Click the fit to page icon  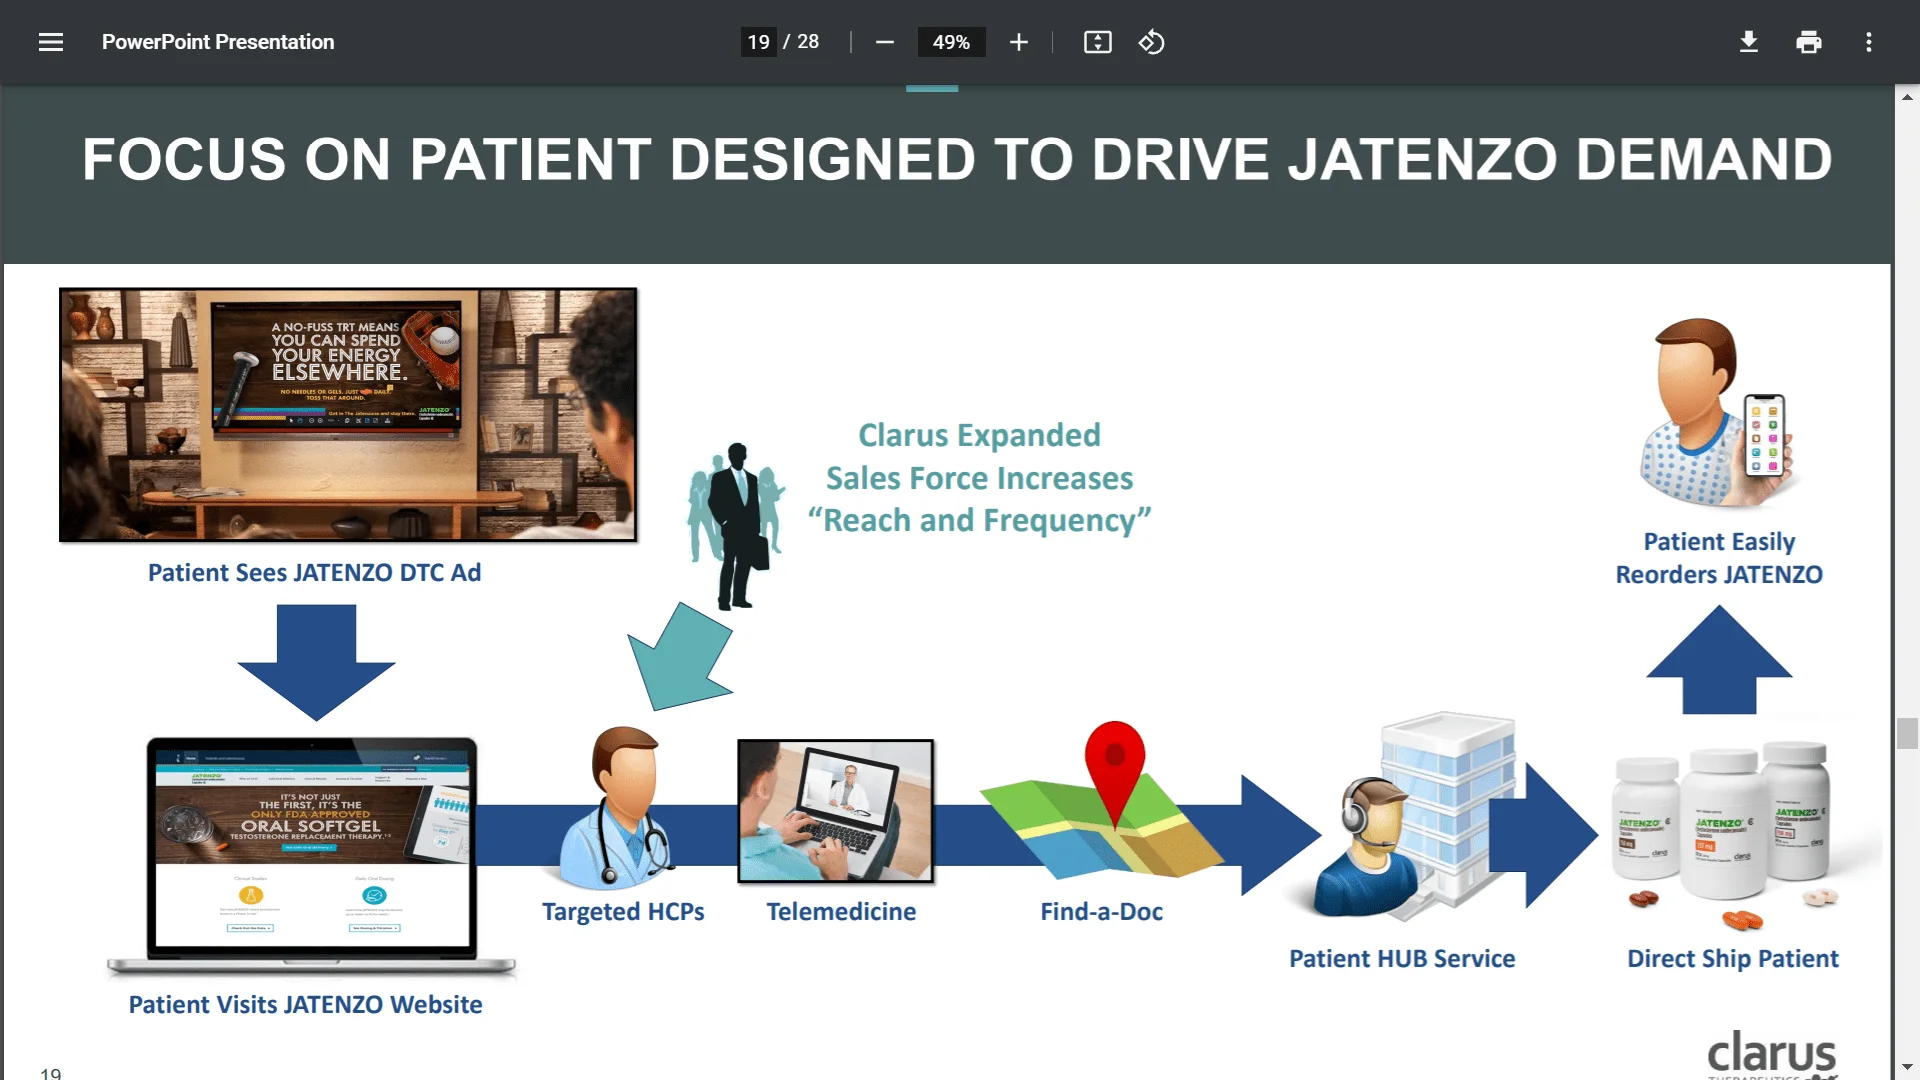pyautogui.click(x=1098, y=42)
